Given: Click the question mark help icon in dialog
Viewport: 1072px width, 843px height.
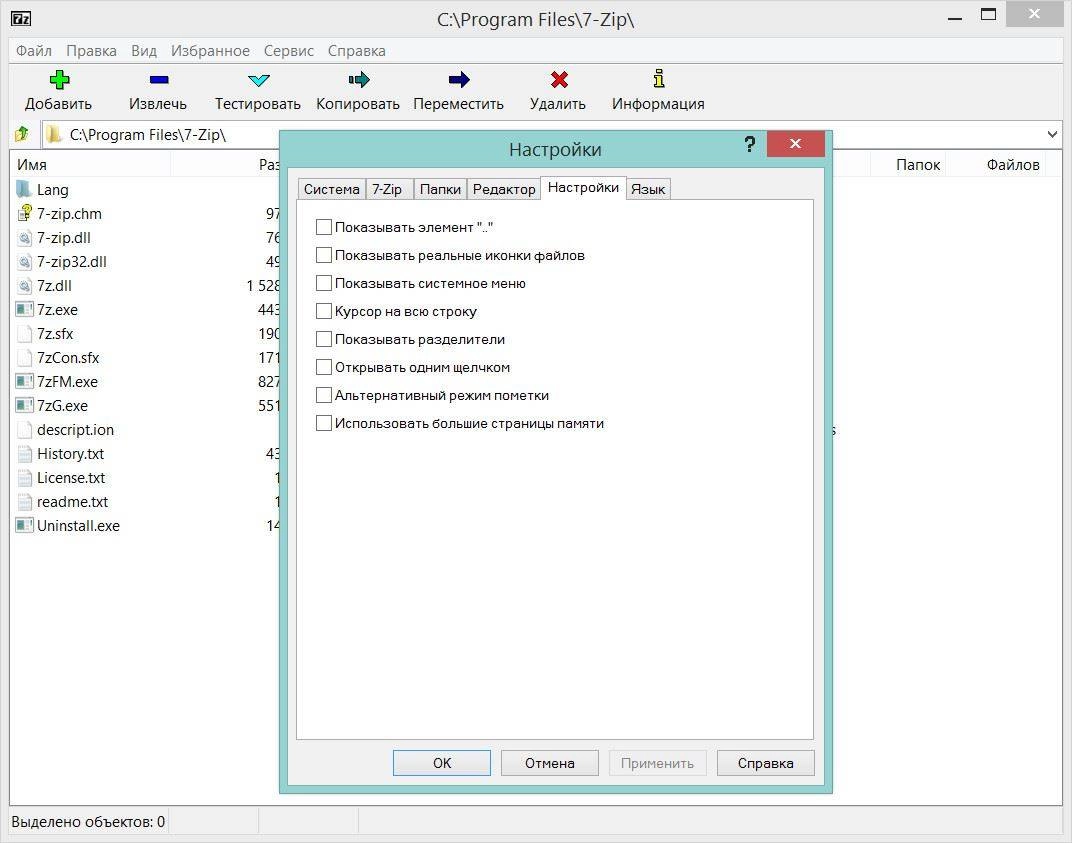Looking at the screenshot, I should click(x=750, y=144).
